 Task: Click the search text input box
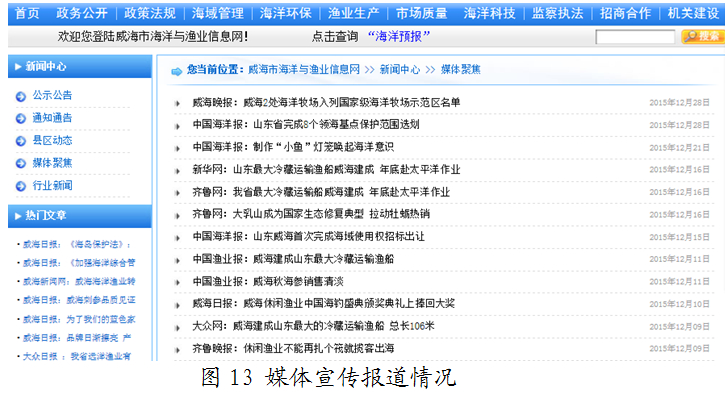tap(634, 37)
